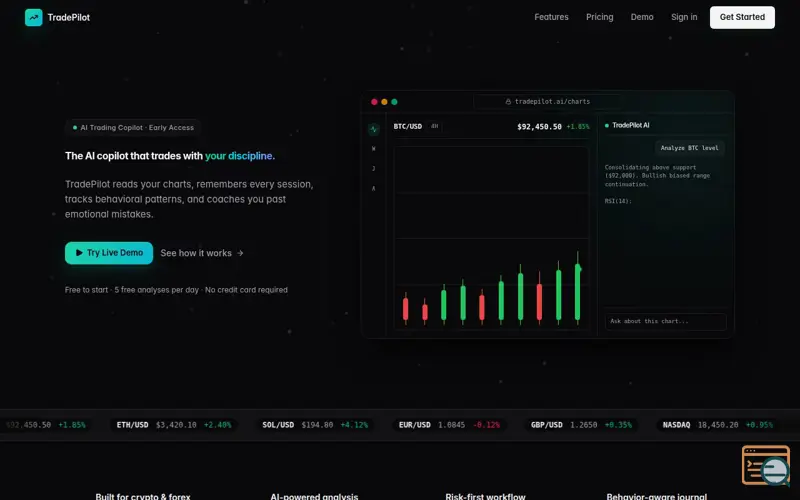Click the Built for crypto & forex heading
This screenshot has width=800, height=500.
point(143,496)
